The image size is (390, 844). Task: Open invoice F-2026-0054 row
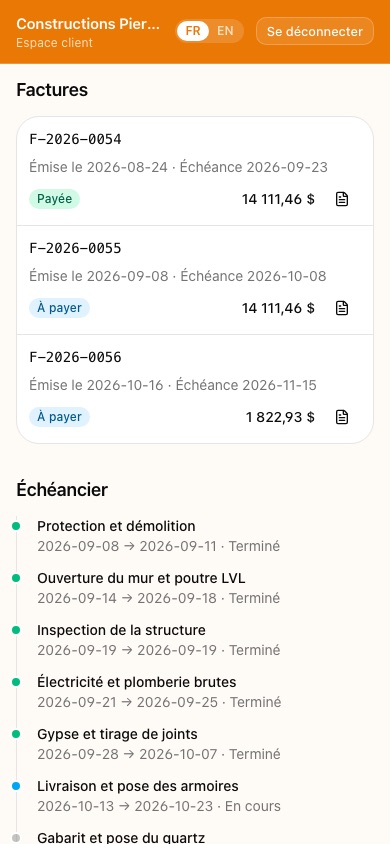point(195,172)
